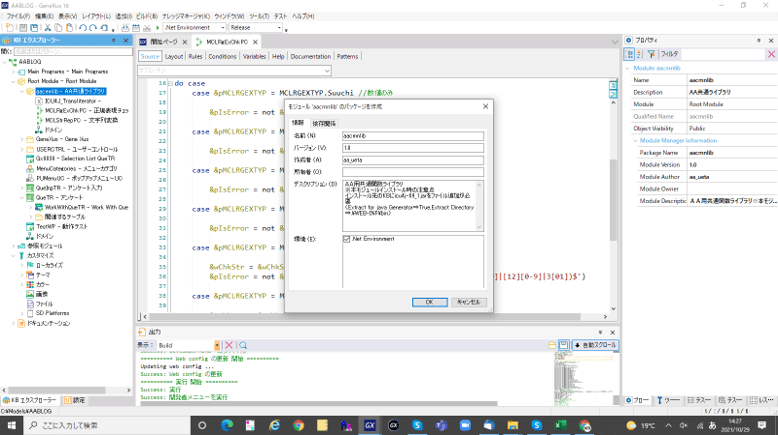Switch to the 設定 tab below KB Explorer
Viewport: 778px width, 435px height.
(74, 400)
